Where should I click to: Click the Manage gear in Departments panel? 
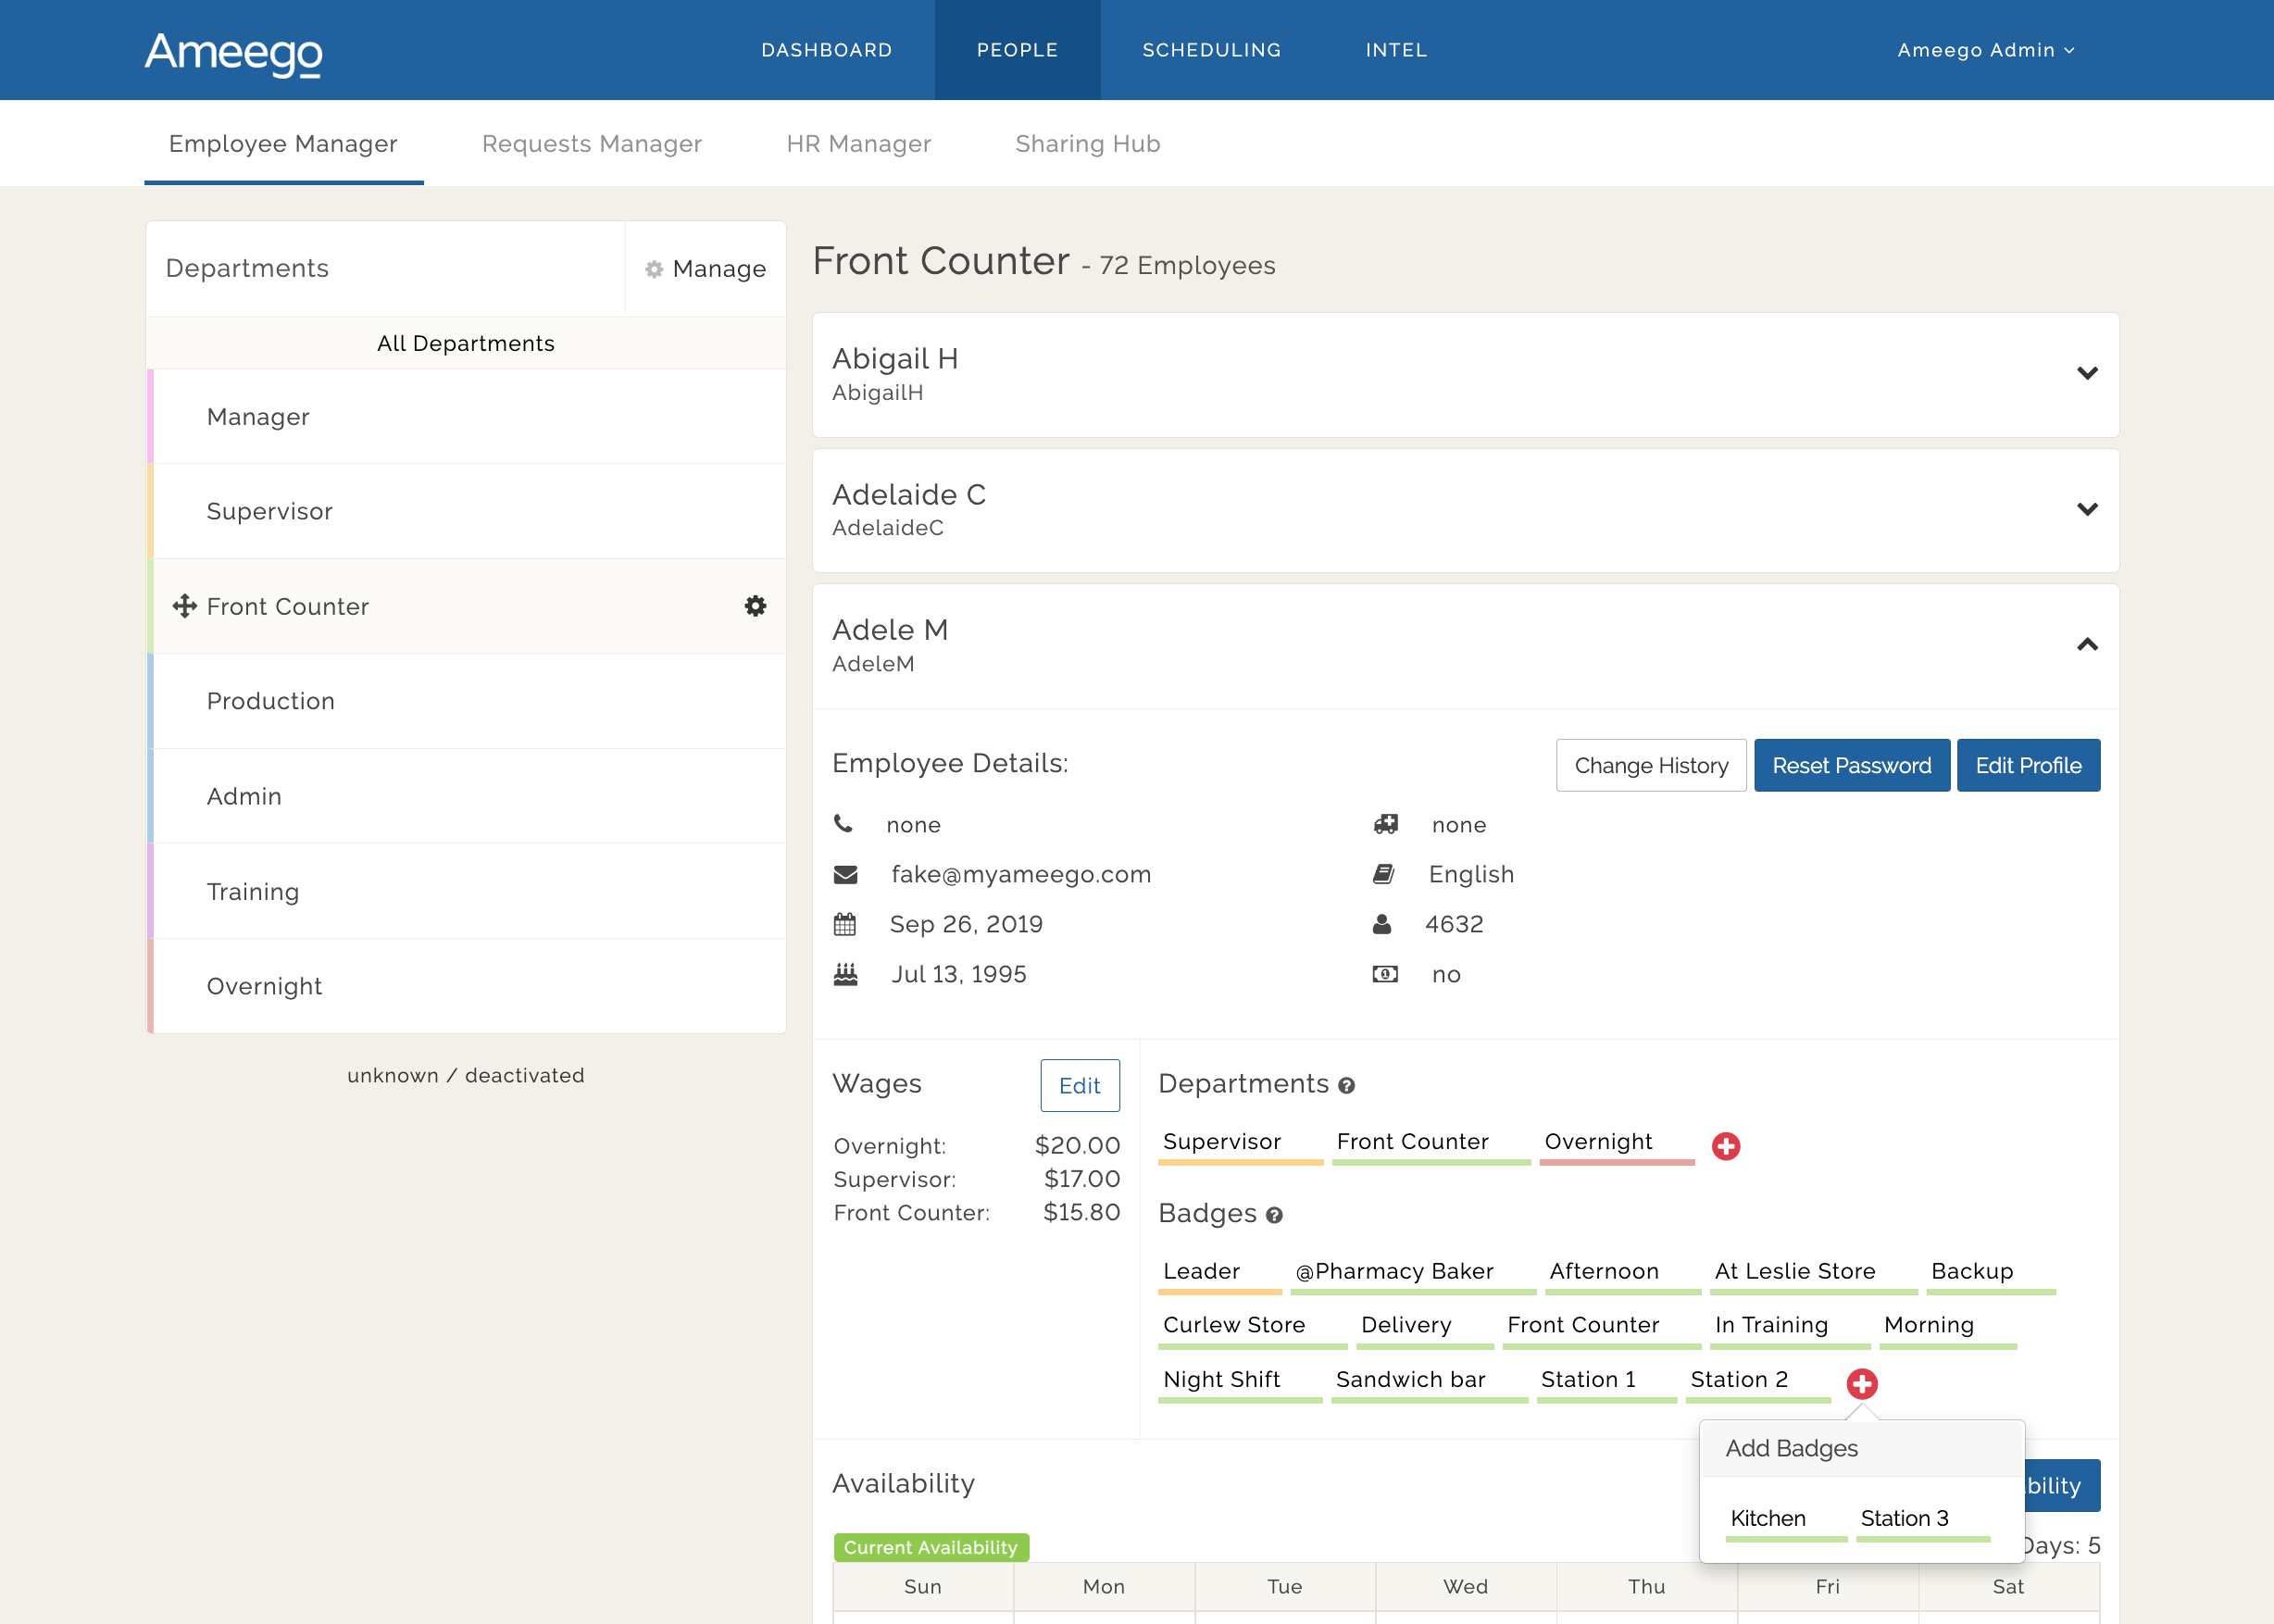tap(654, 269)
